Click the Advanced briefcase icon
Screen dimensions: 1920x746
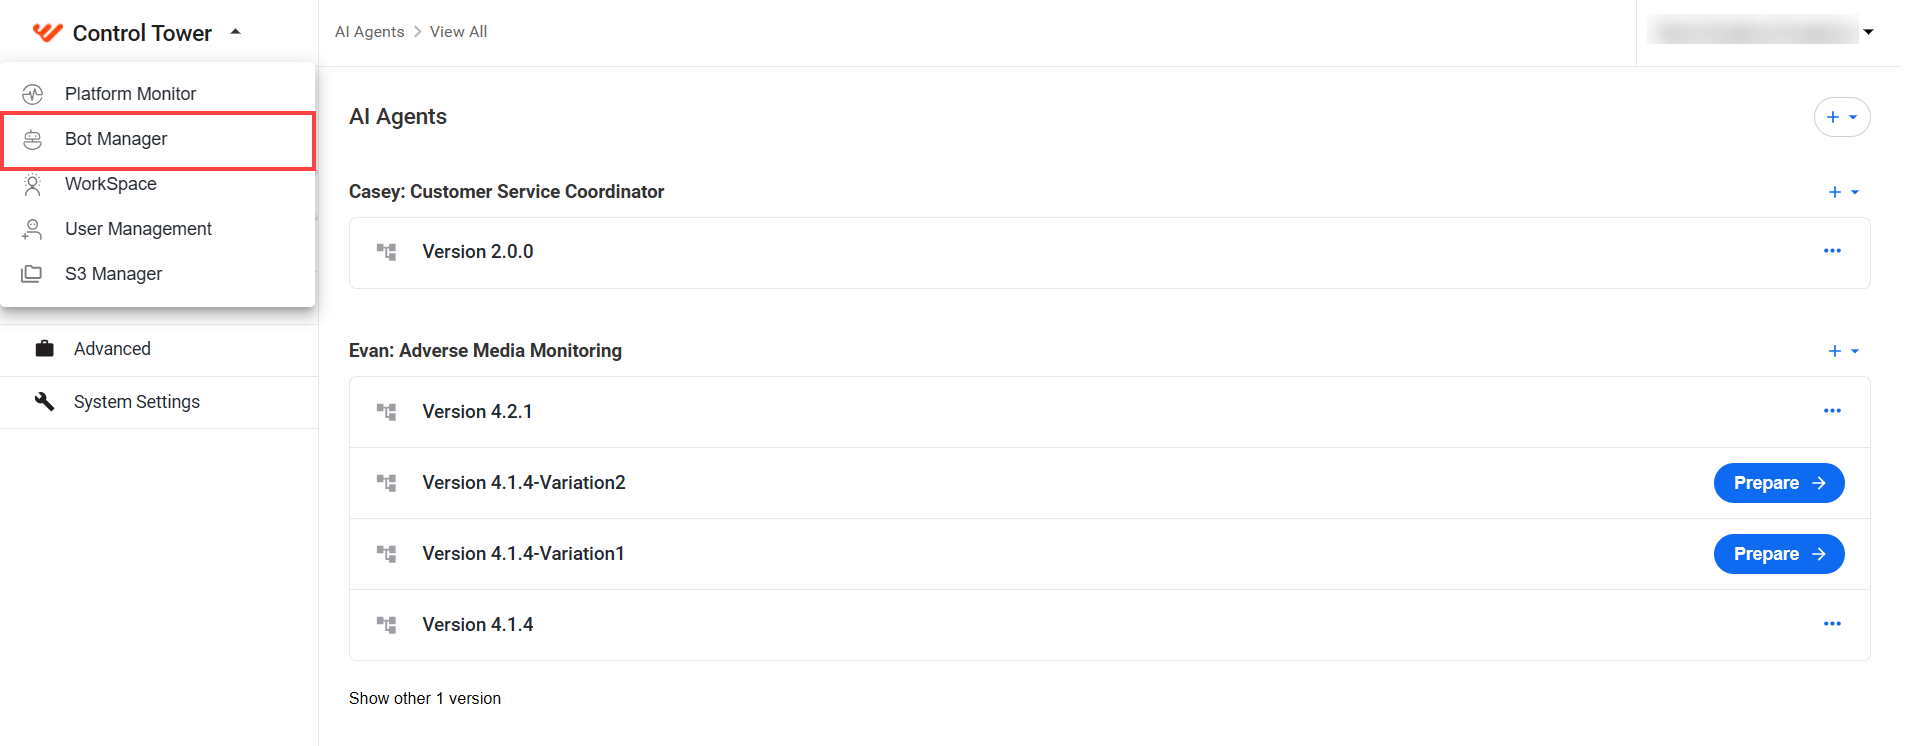tap(44, 349)
